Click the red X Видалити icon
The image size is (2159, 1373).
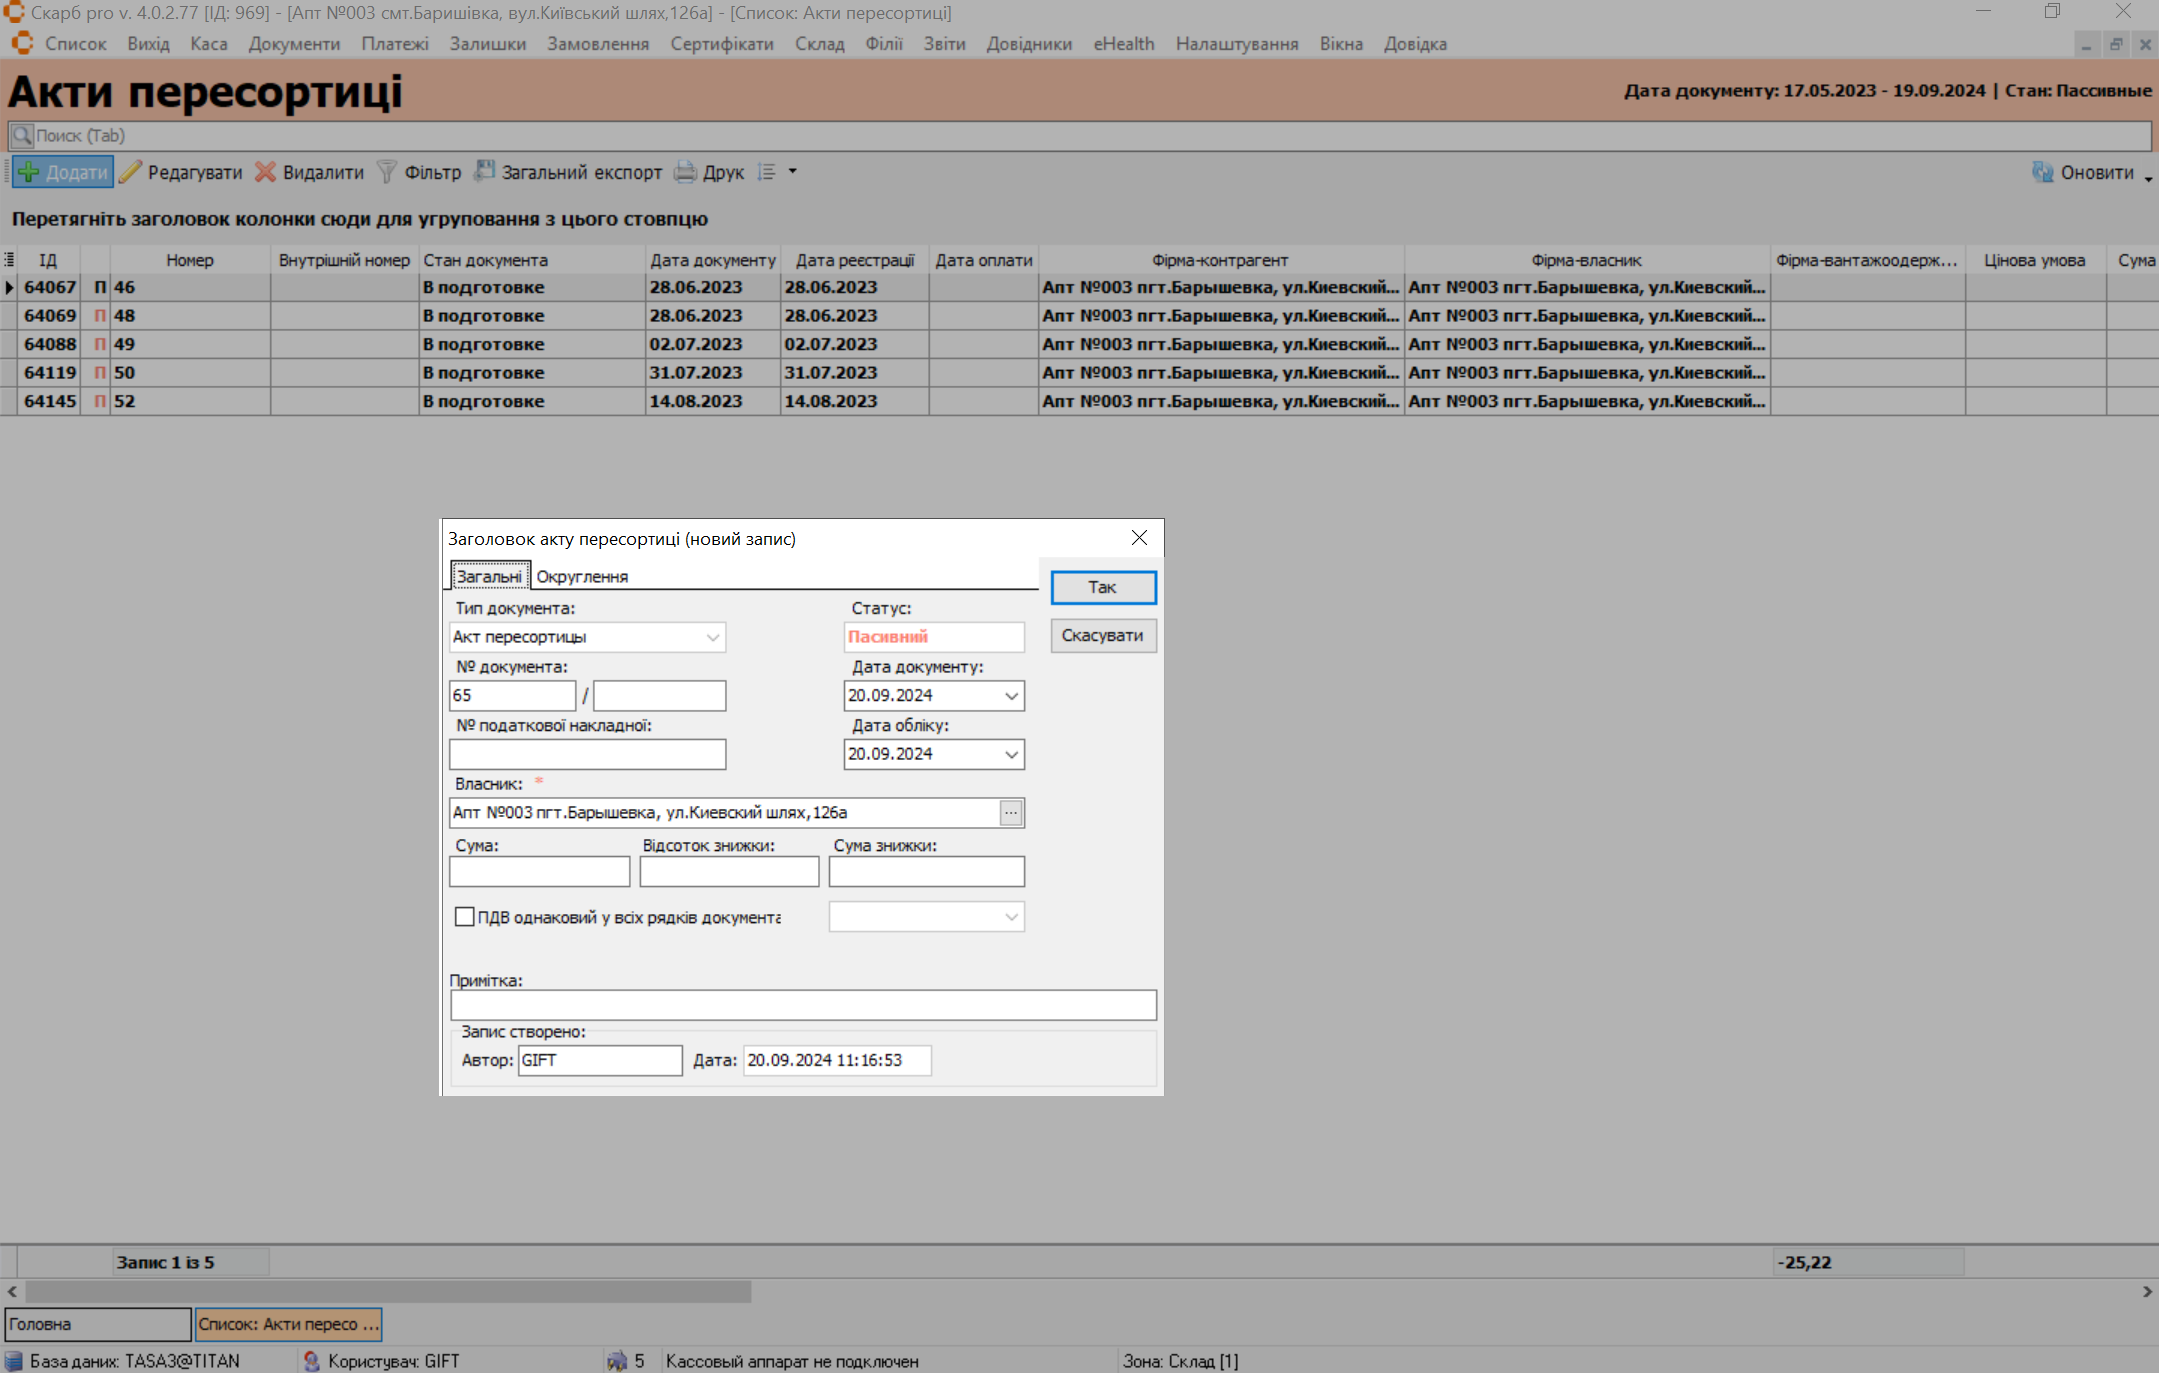coord(265,172)
